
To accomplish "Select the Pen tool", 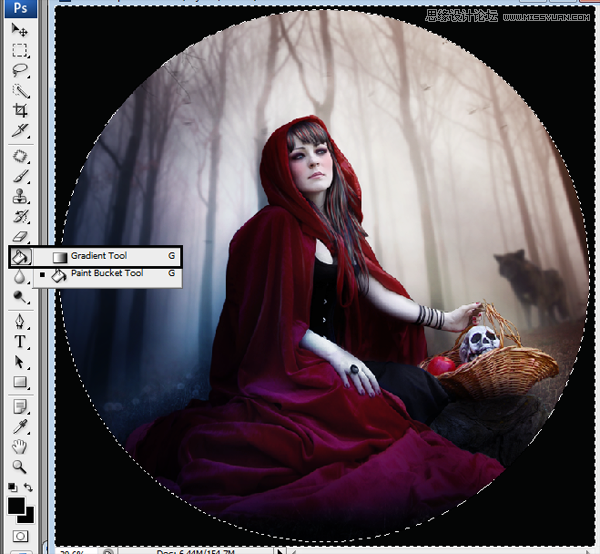I will [20, 321].
